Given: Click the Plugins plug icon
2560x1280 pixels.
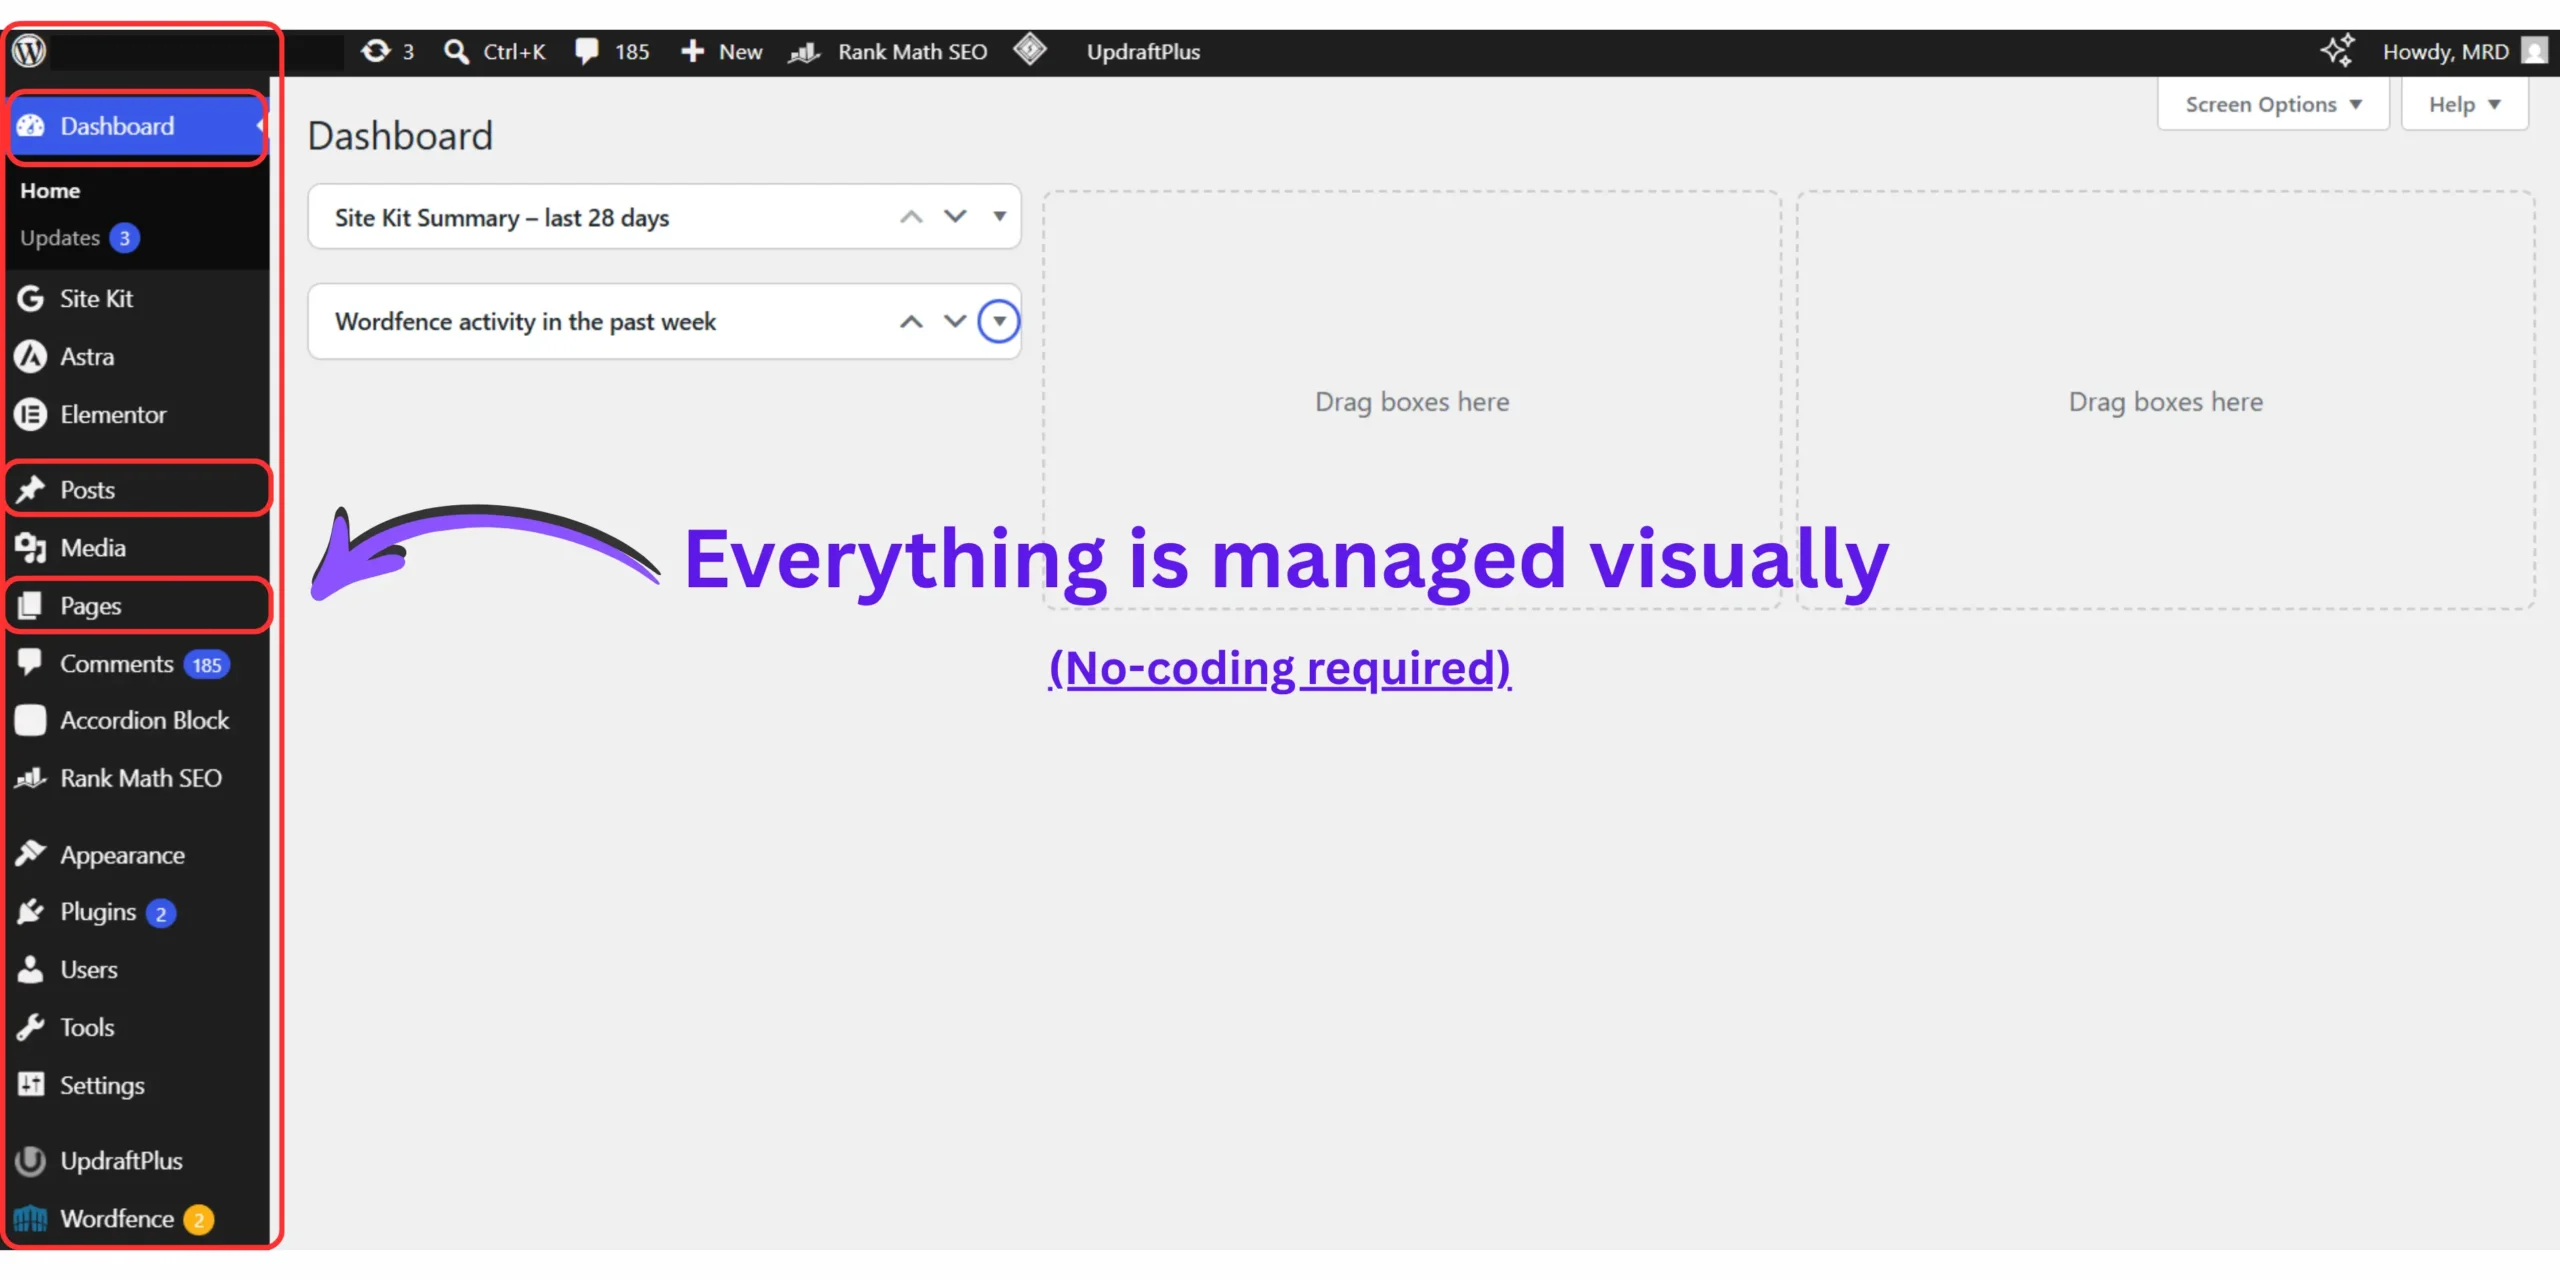Looking at the screenshot, I should 31,911.
